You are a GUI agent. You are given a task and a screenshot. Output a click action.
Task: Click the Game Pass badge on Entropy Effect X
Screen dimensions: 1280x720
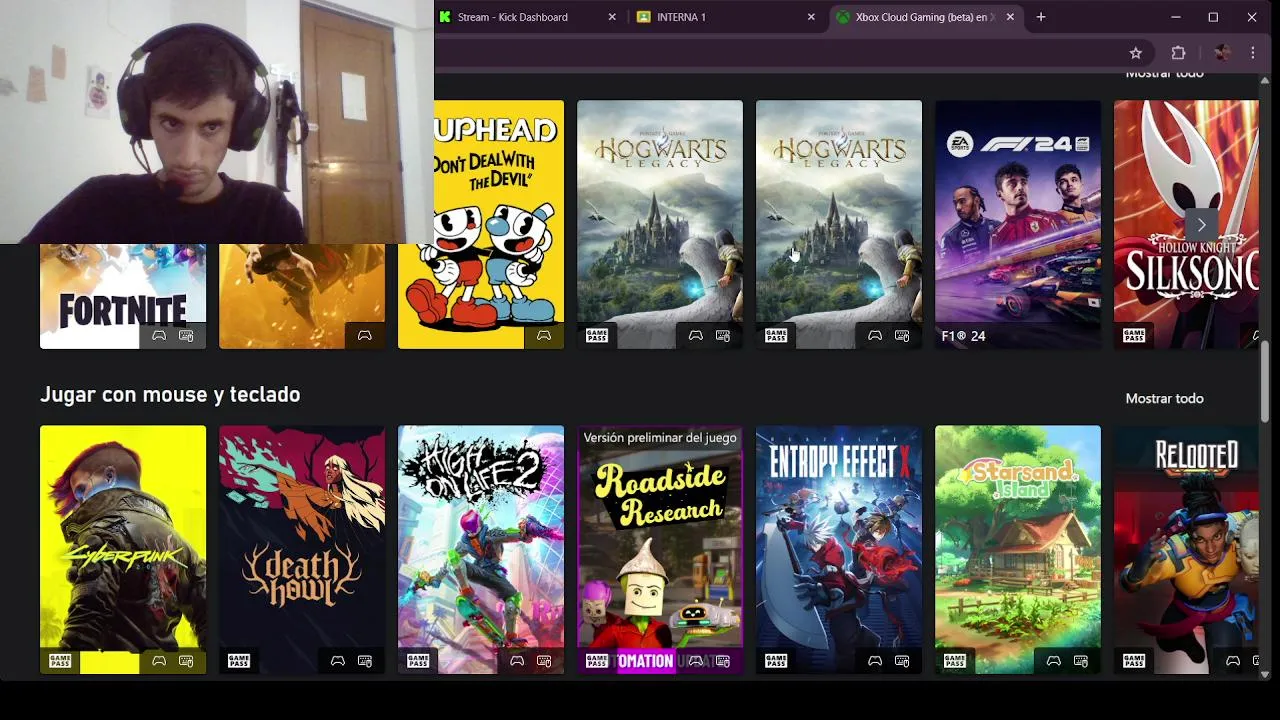tap(776, 661)
